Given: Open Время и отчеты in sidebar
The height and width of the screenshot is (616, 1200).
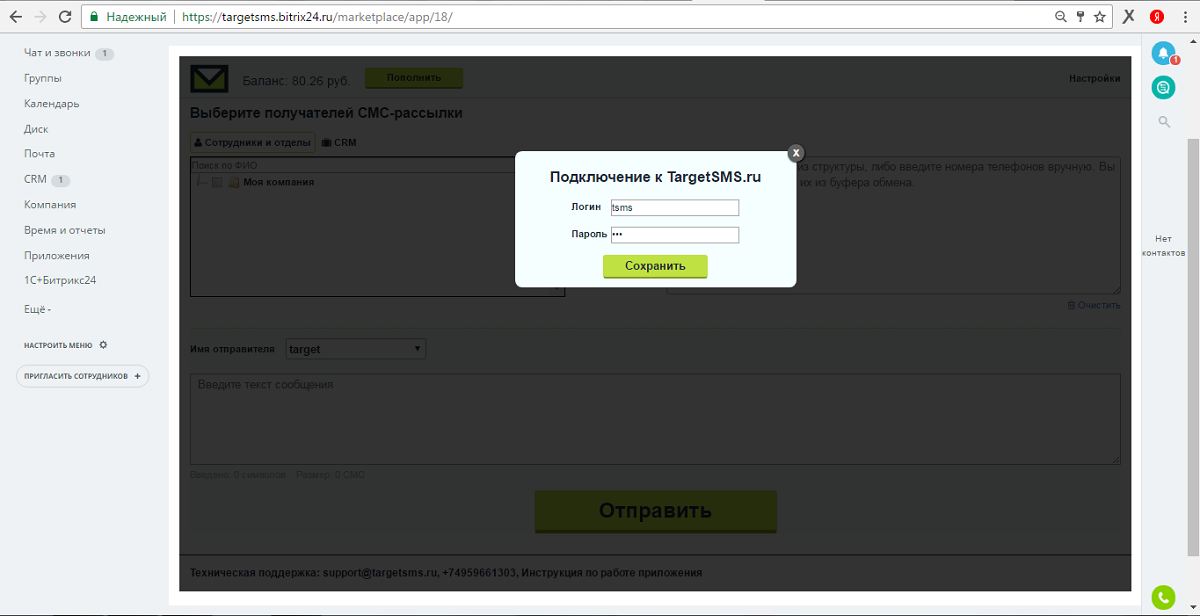Looking at the screenshot, I should point(65,230).
